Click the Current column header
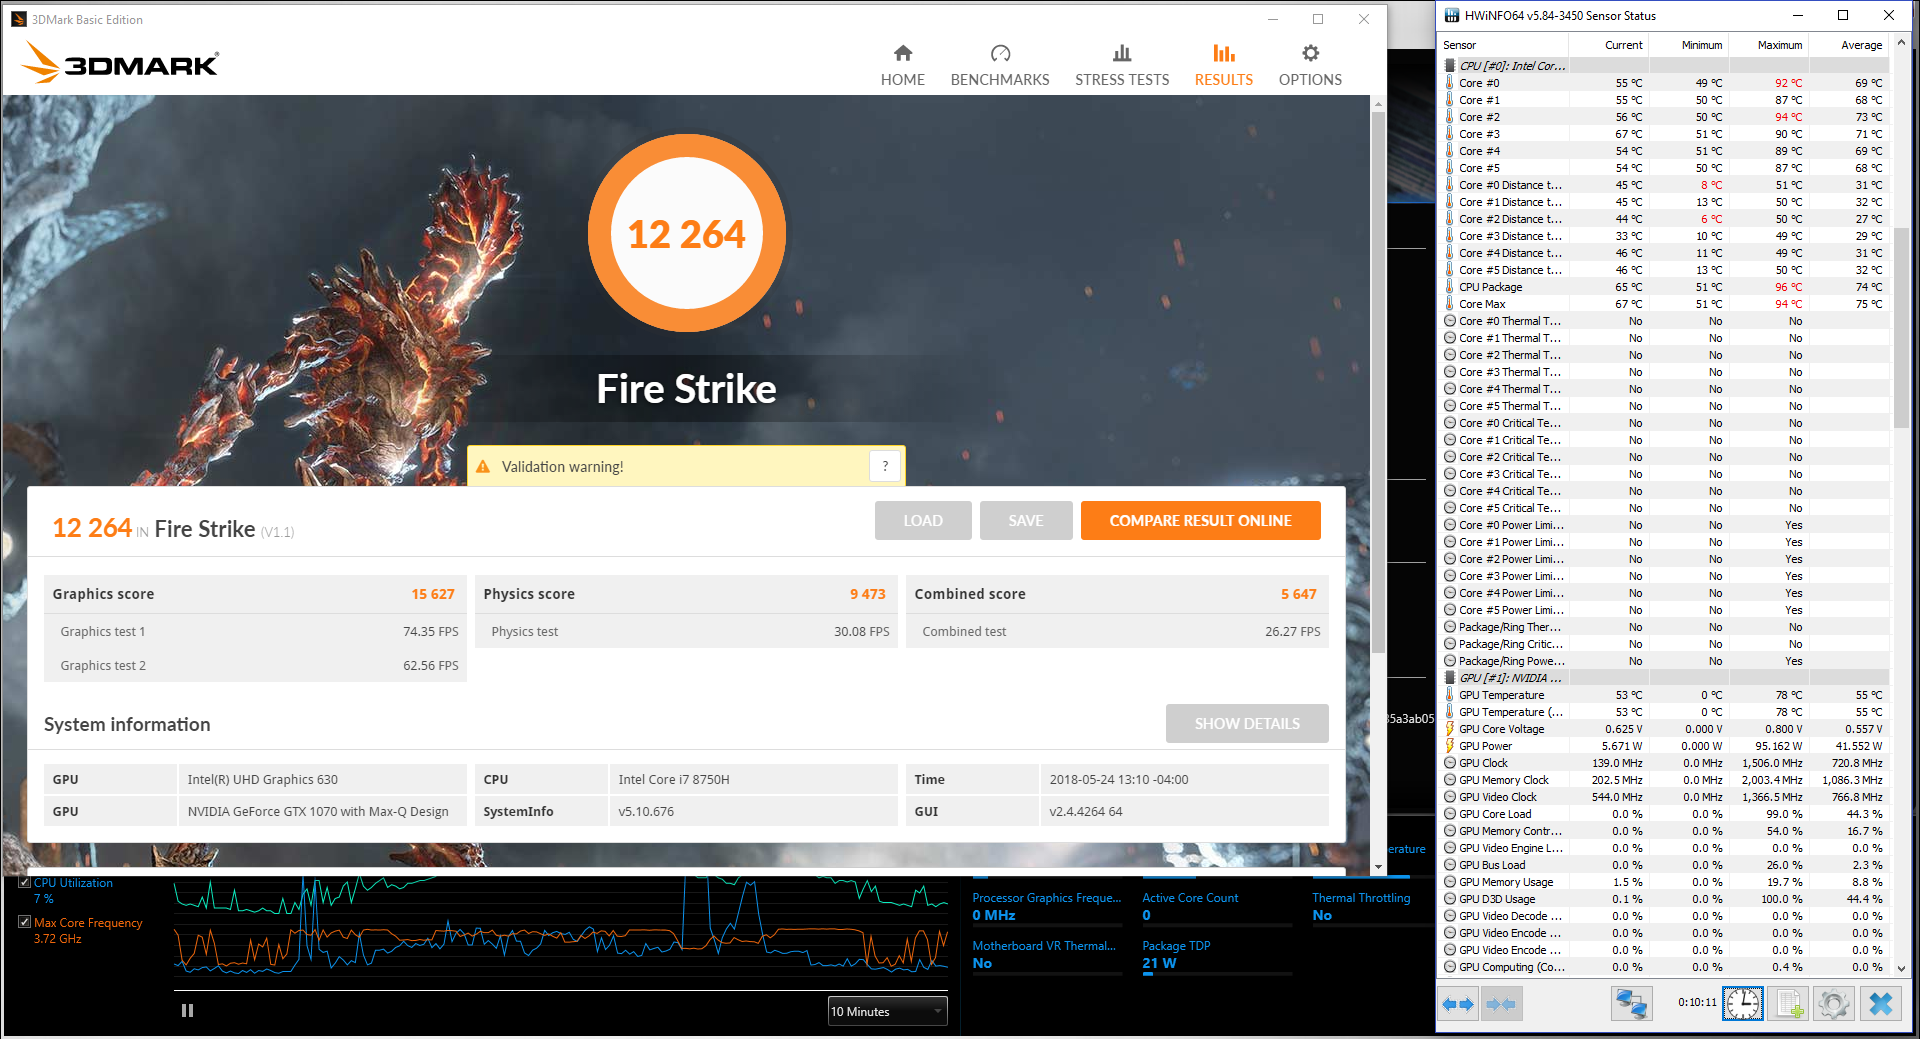This screenshot has width=1920, height=1039. [1608, 45]
